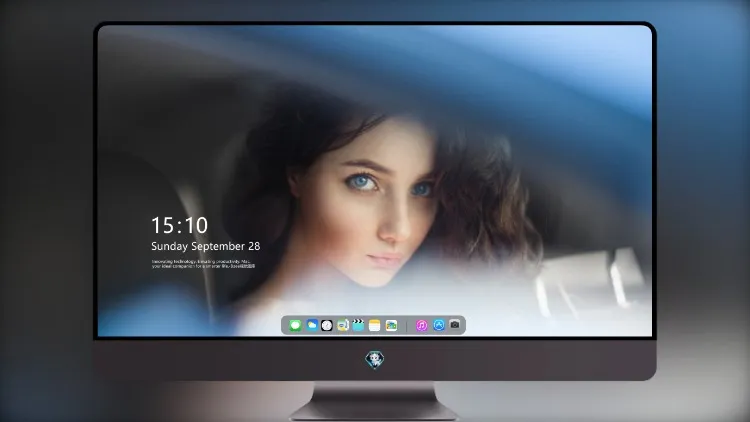Image resolution: width=750 pixels, height=422 pixels.
Task: Open the blue App Store icon
Action: [x=439, y=325]
